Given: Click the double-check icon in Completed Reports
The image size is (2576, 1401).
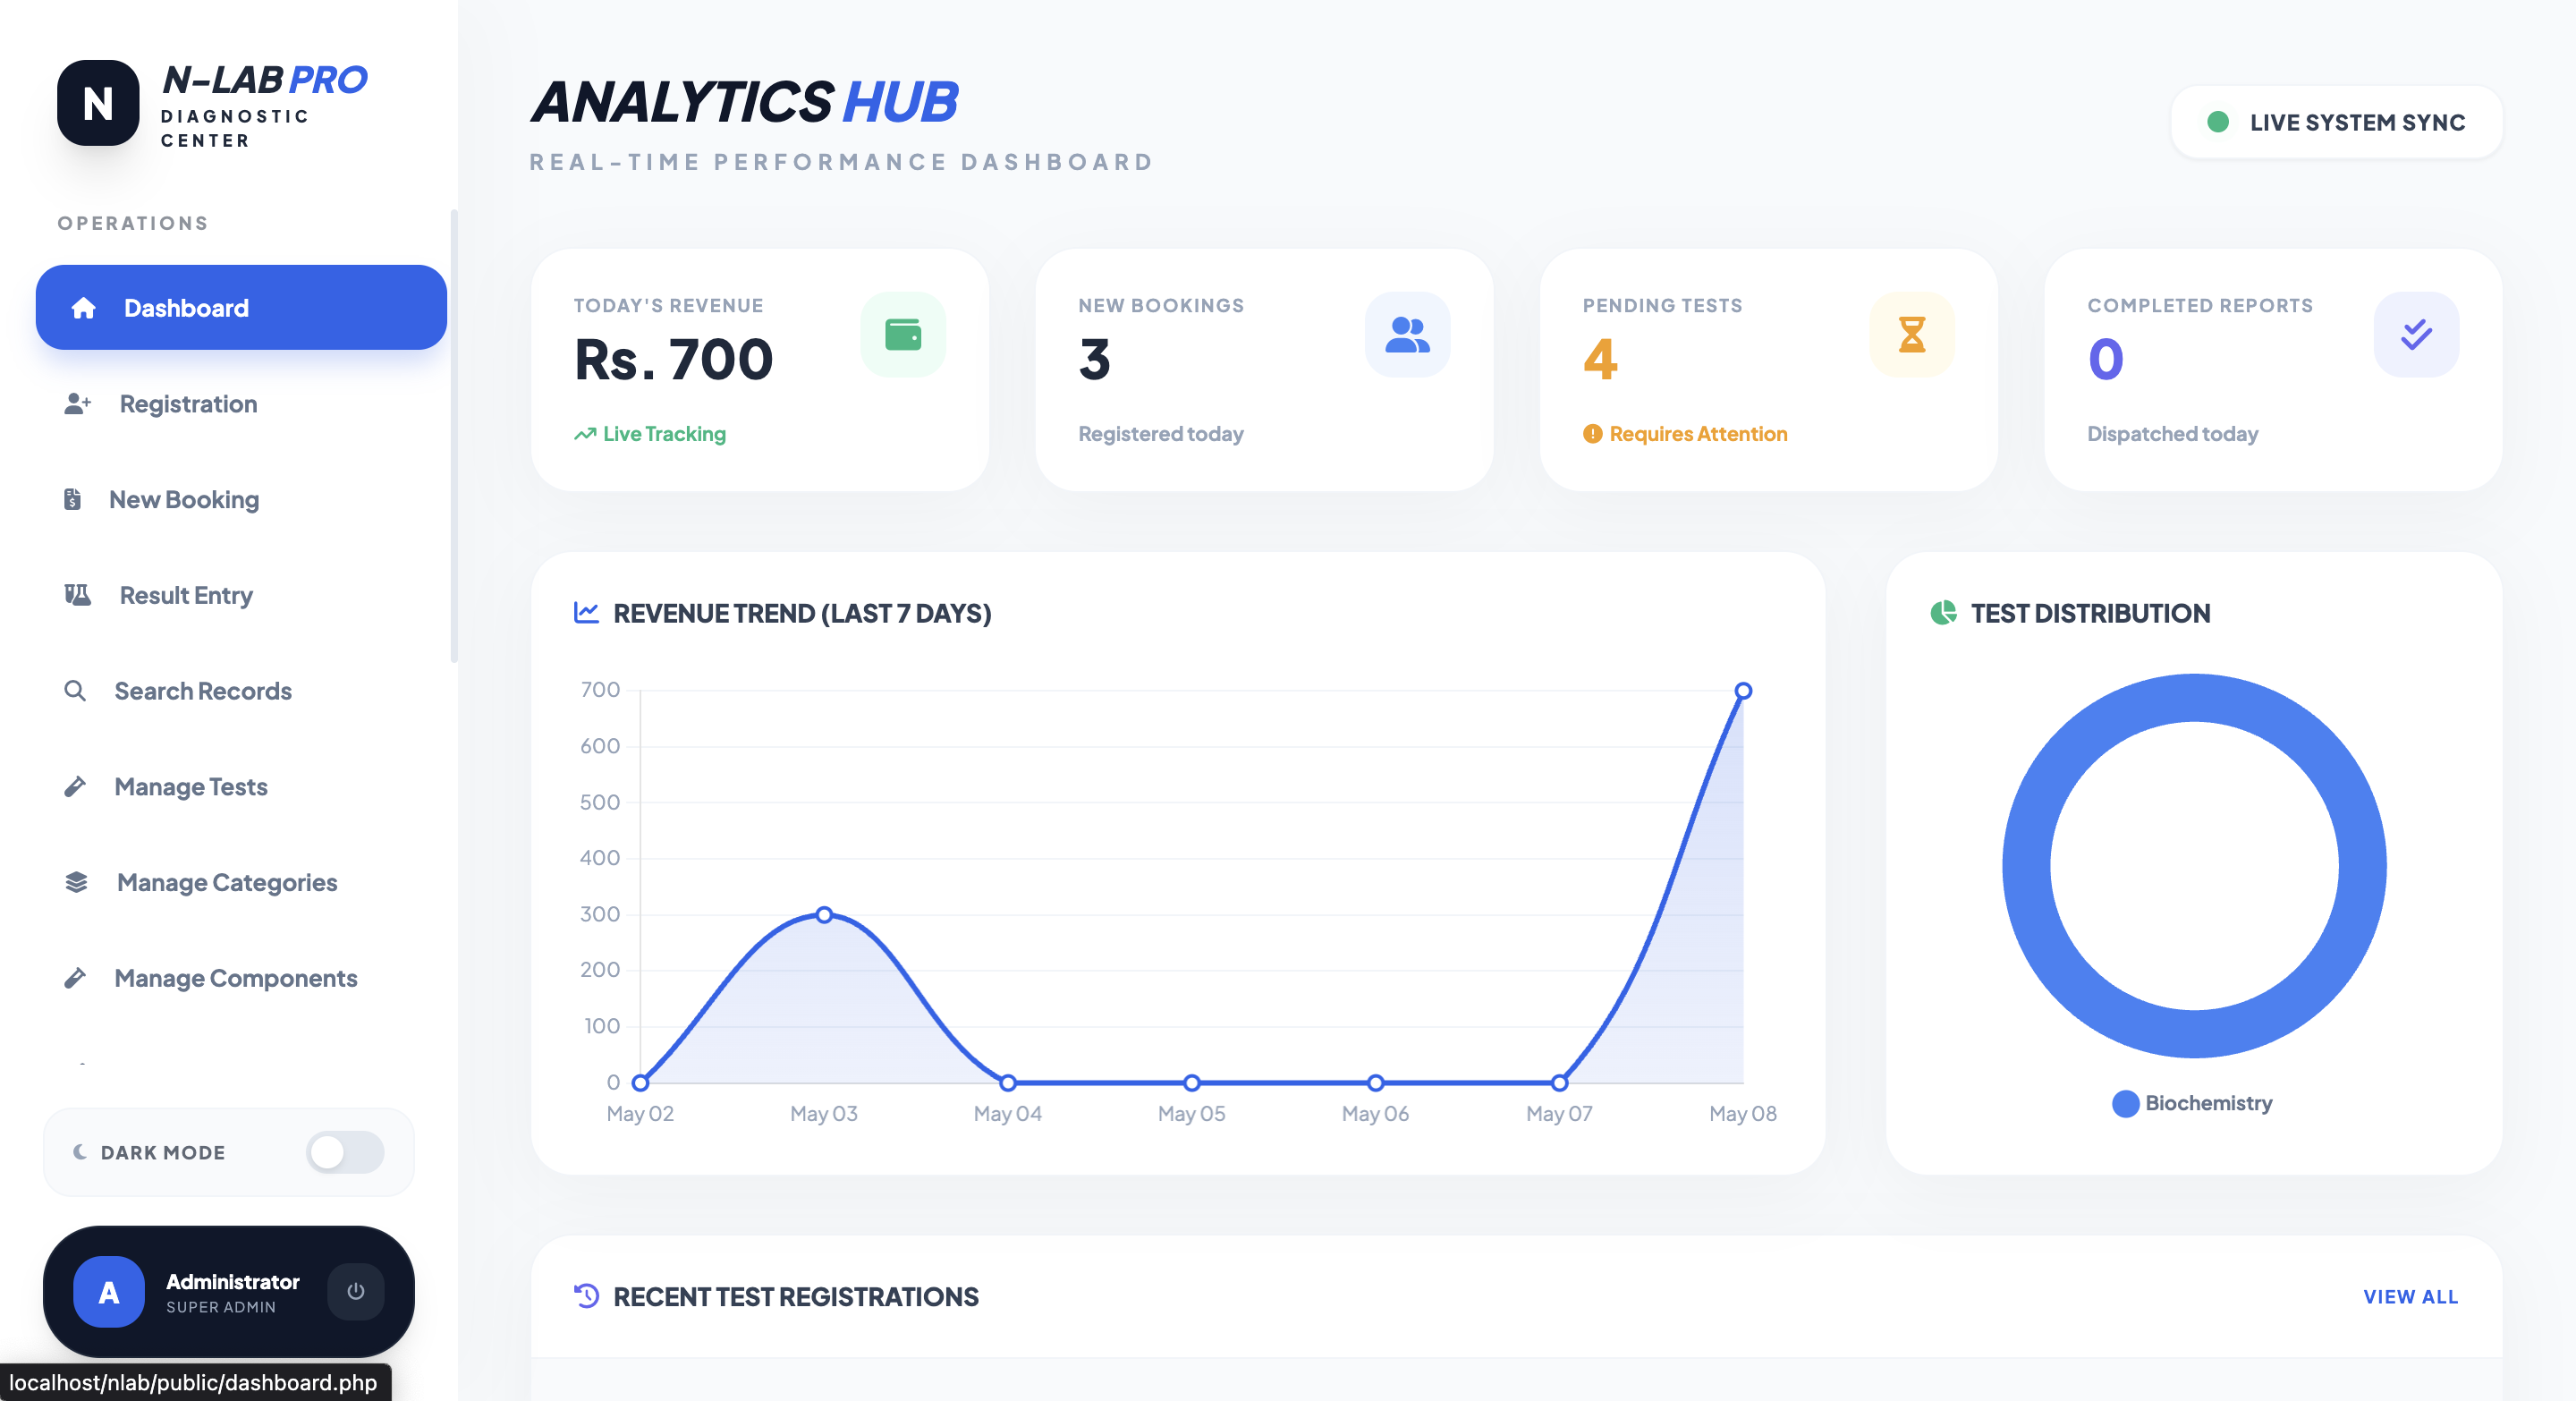Looking at the screenshot, I should 2416,335.
